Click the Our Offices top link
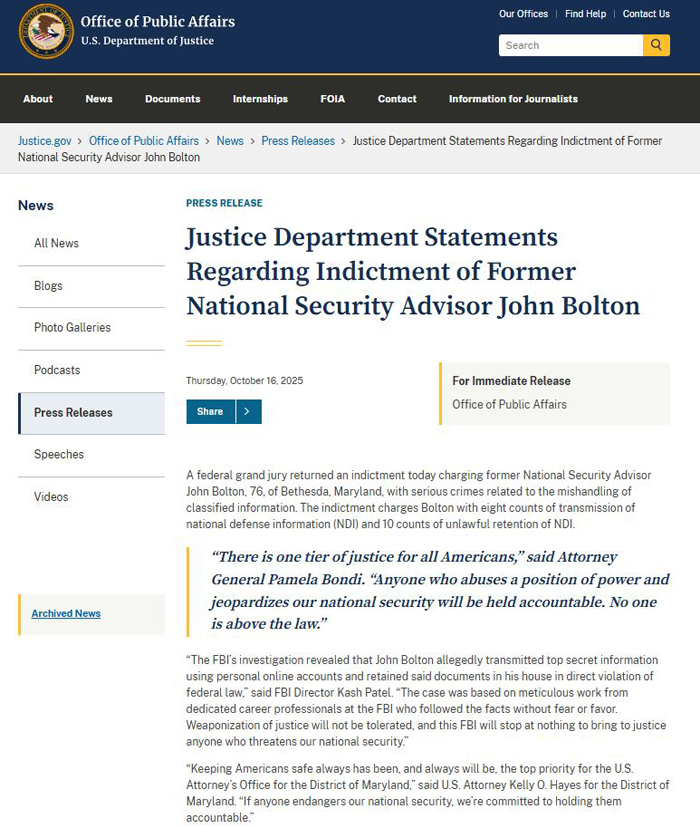 (x=523, y=14)
